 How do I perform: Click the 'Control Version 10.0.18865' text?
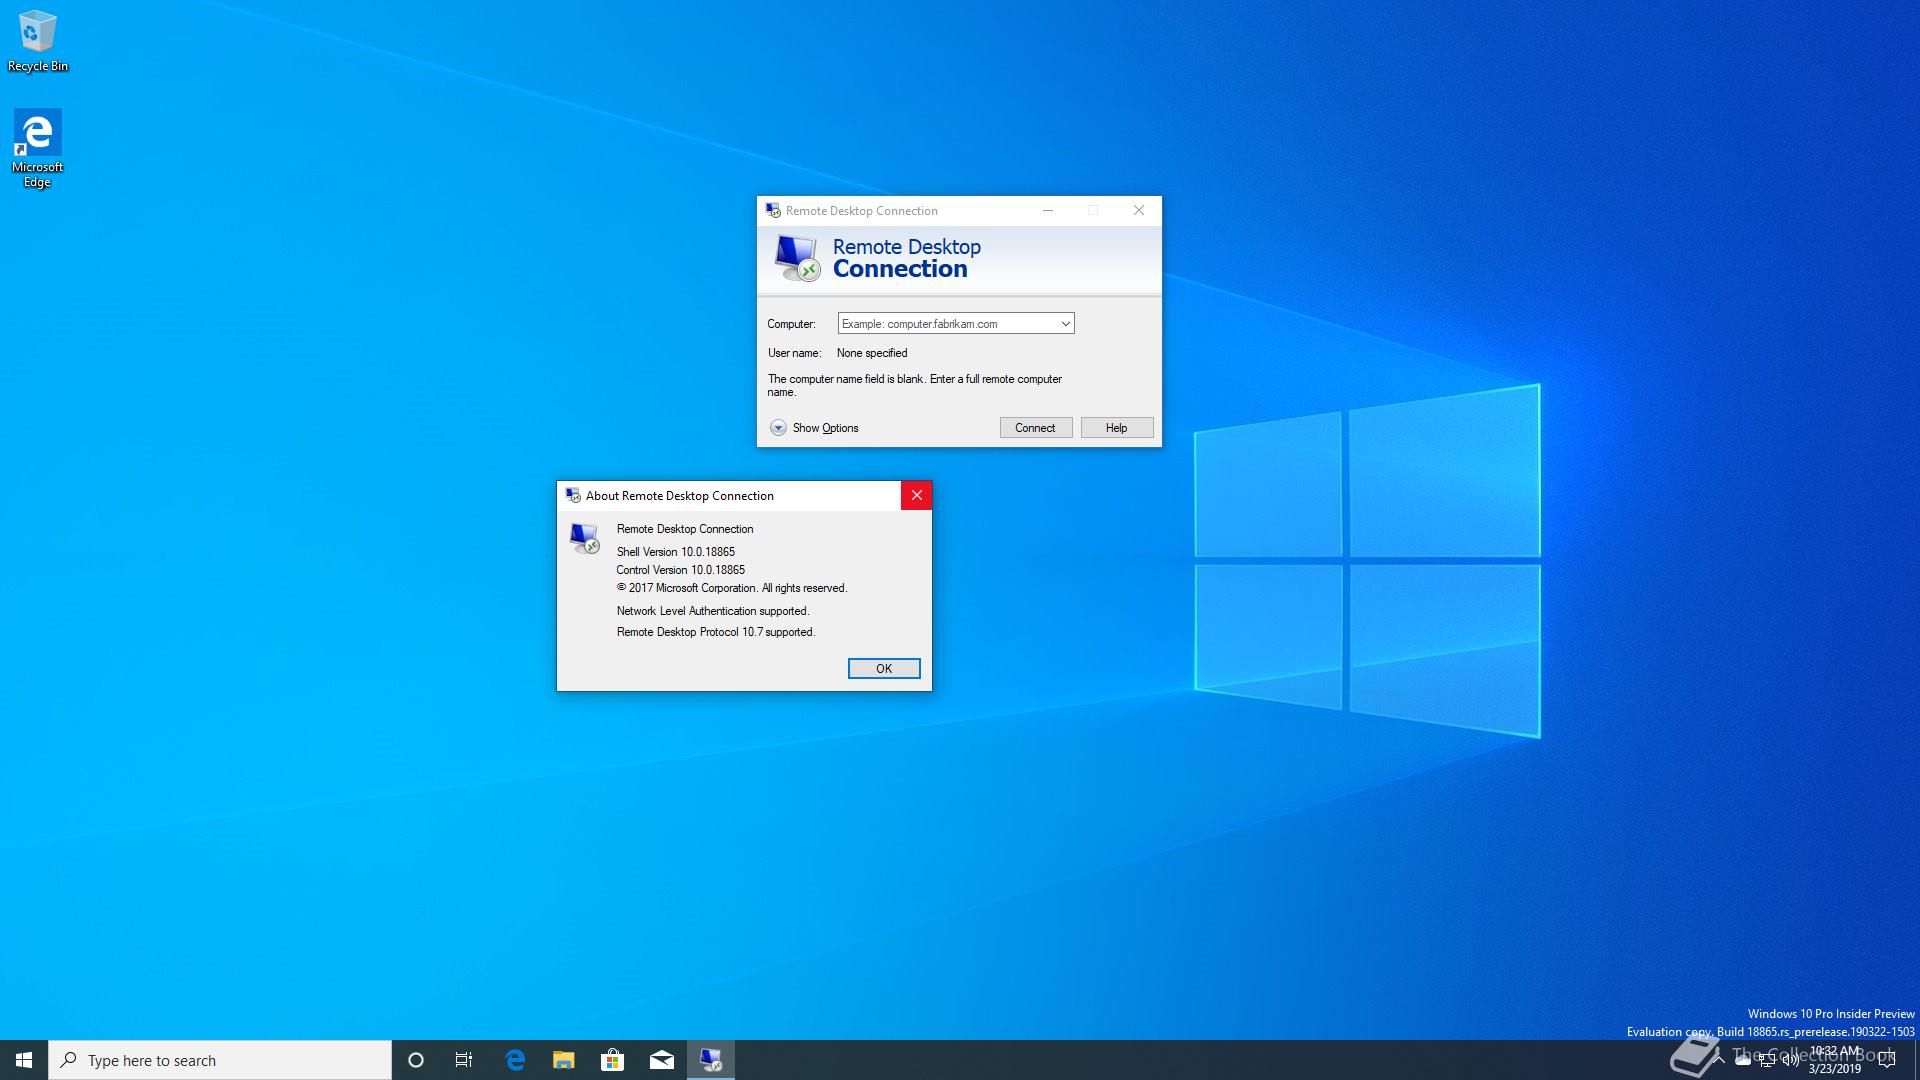point(681,570)
